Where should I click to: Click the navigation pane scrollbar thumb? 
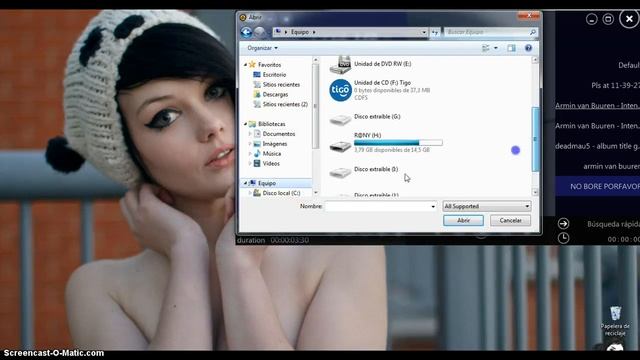pyautogui.click(x=315, y=105)
